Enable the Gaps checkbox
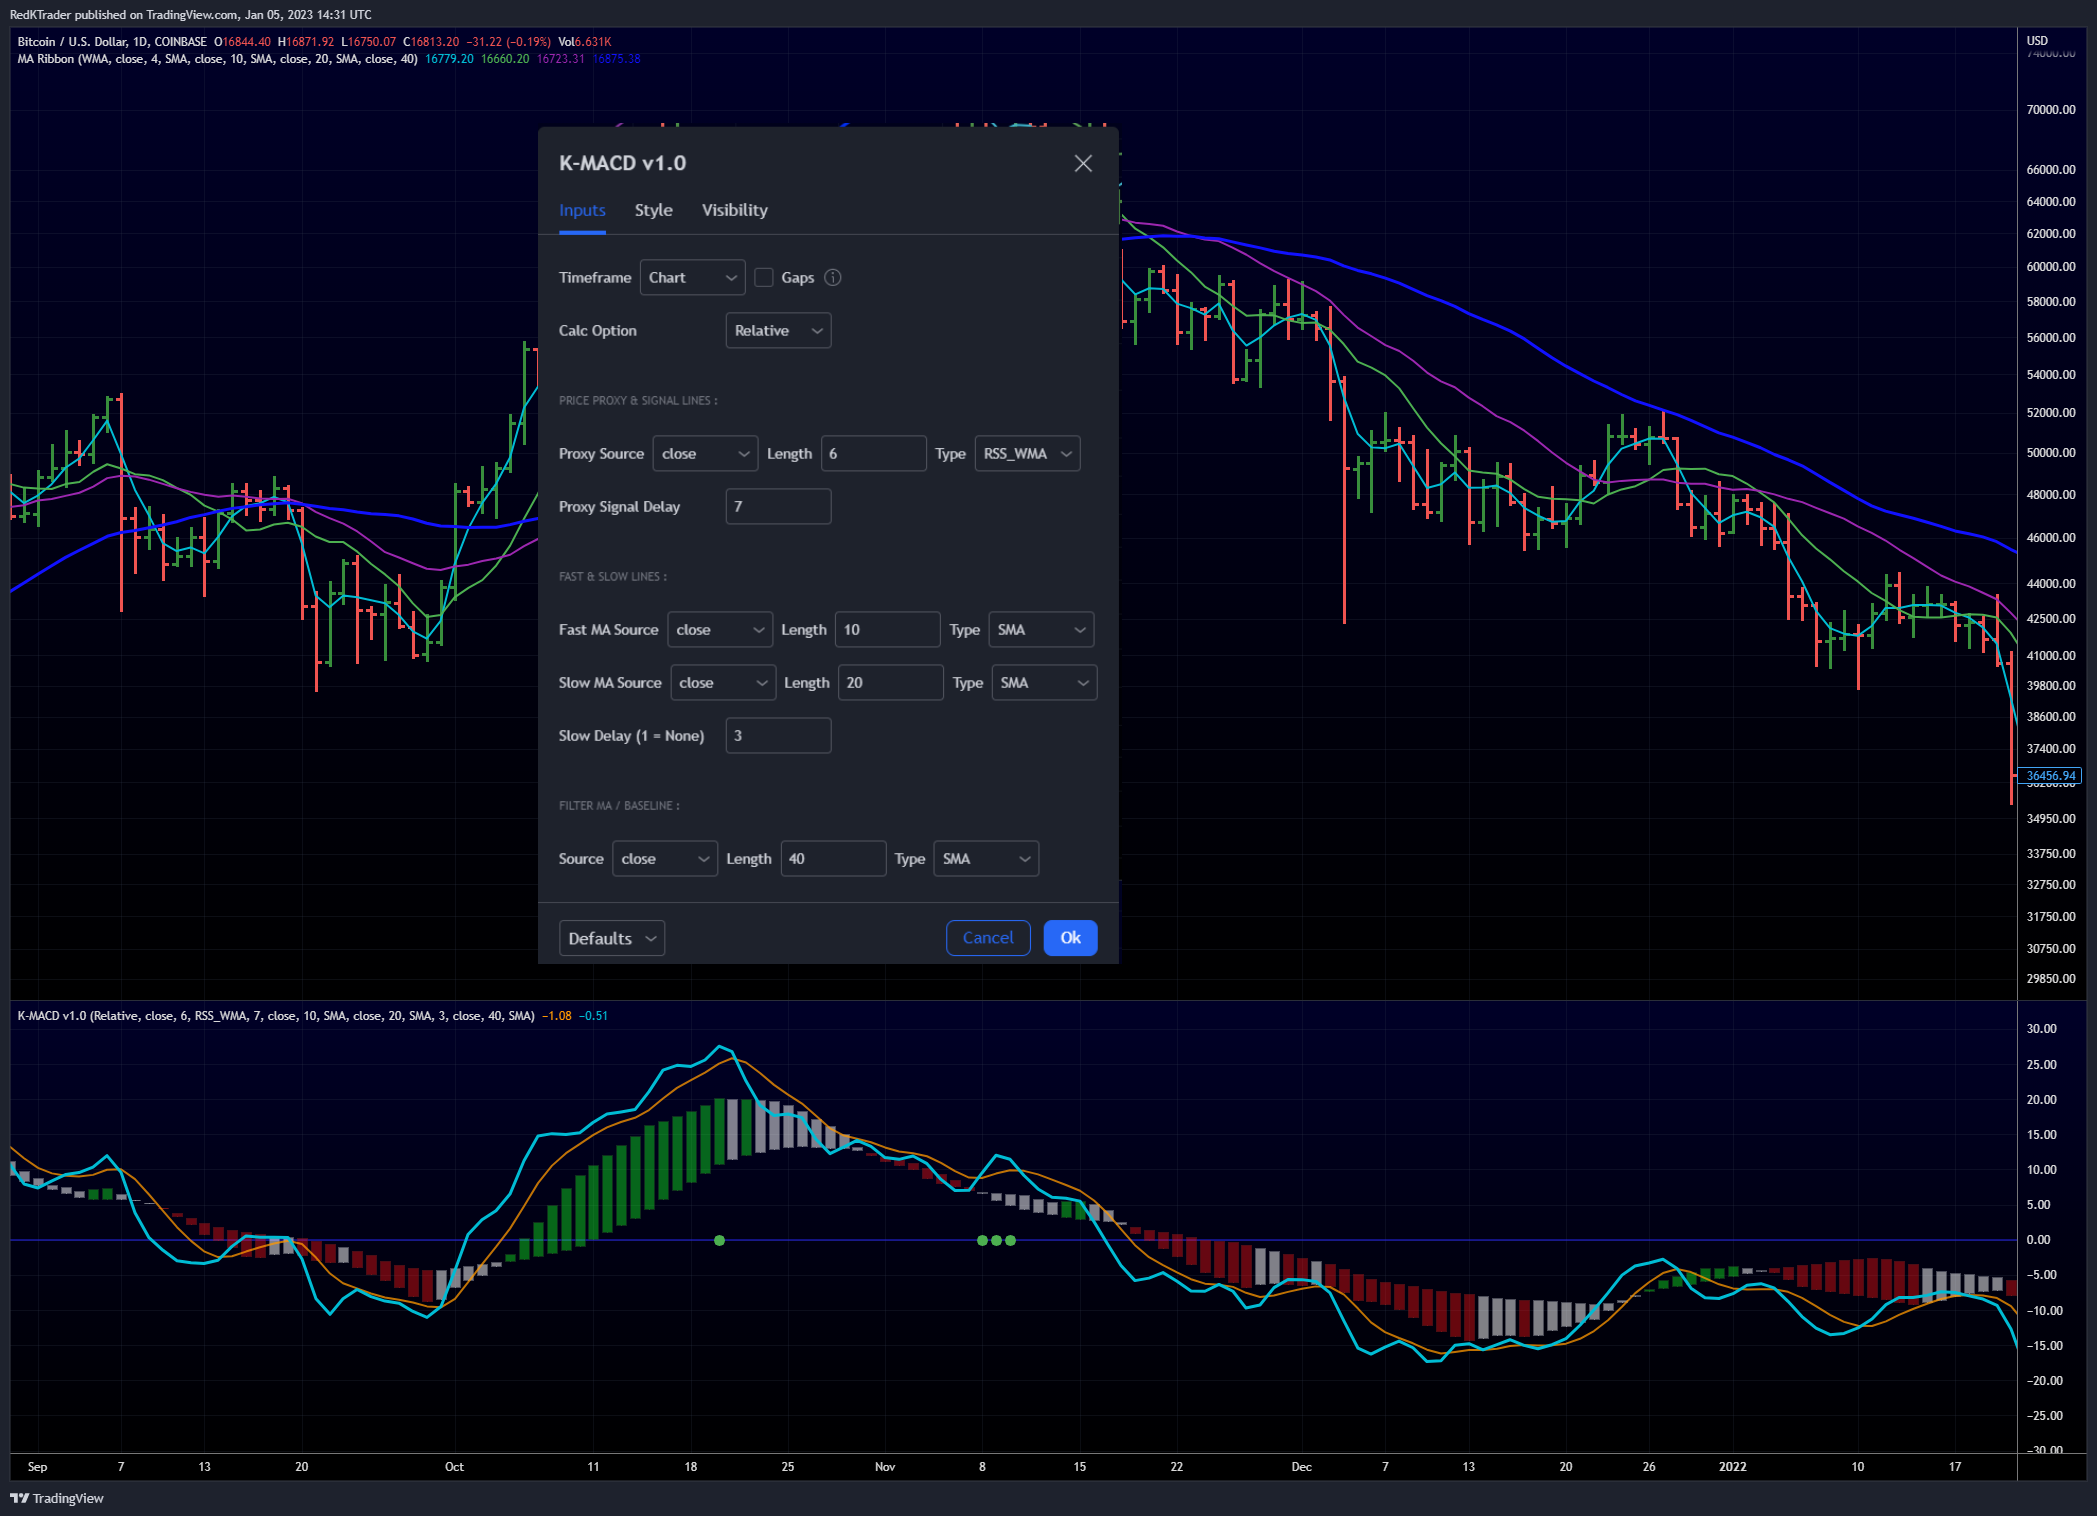This screenshot has height=1516, width=2097. pos(764,277)
